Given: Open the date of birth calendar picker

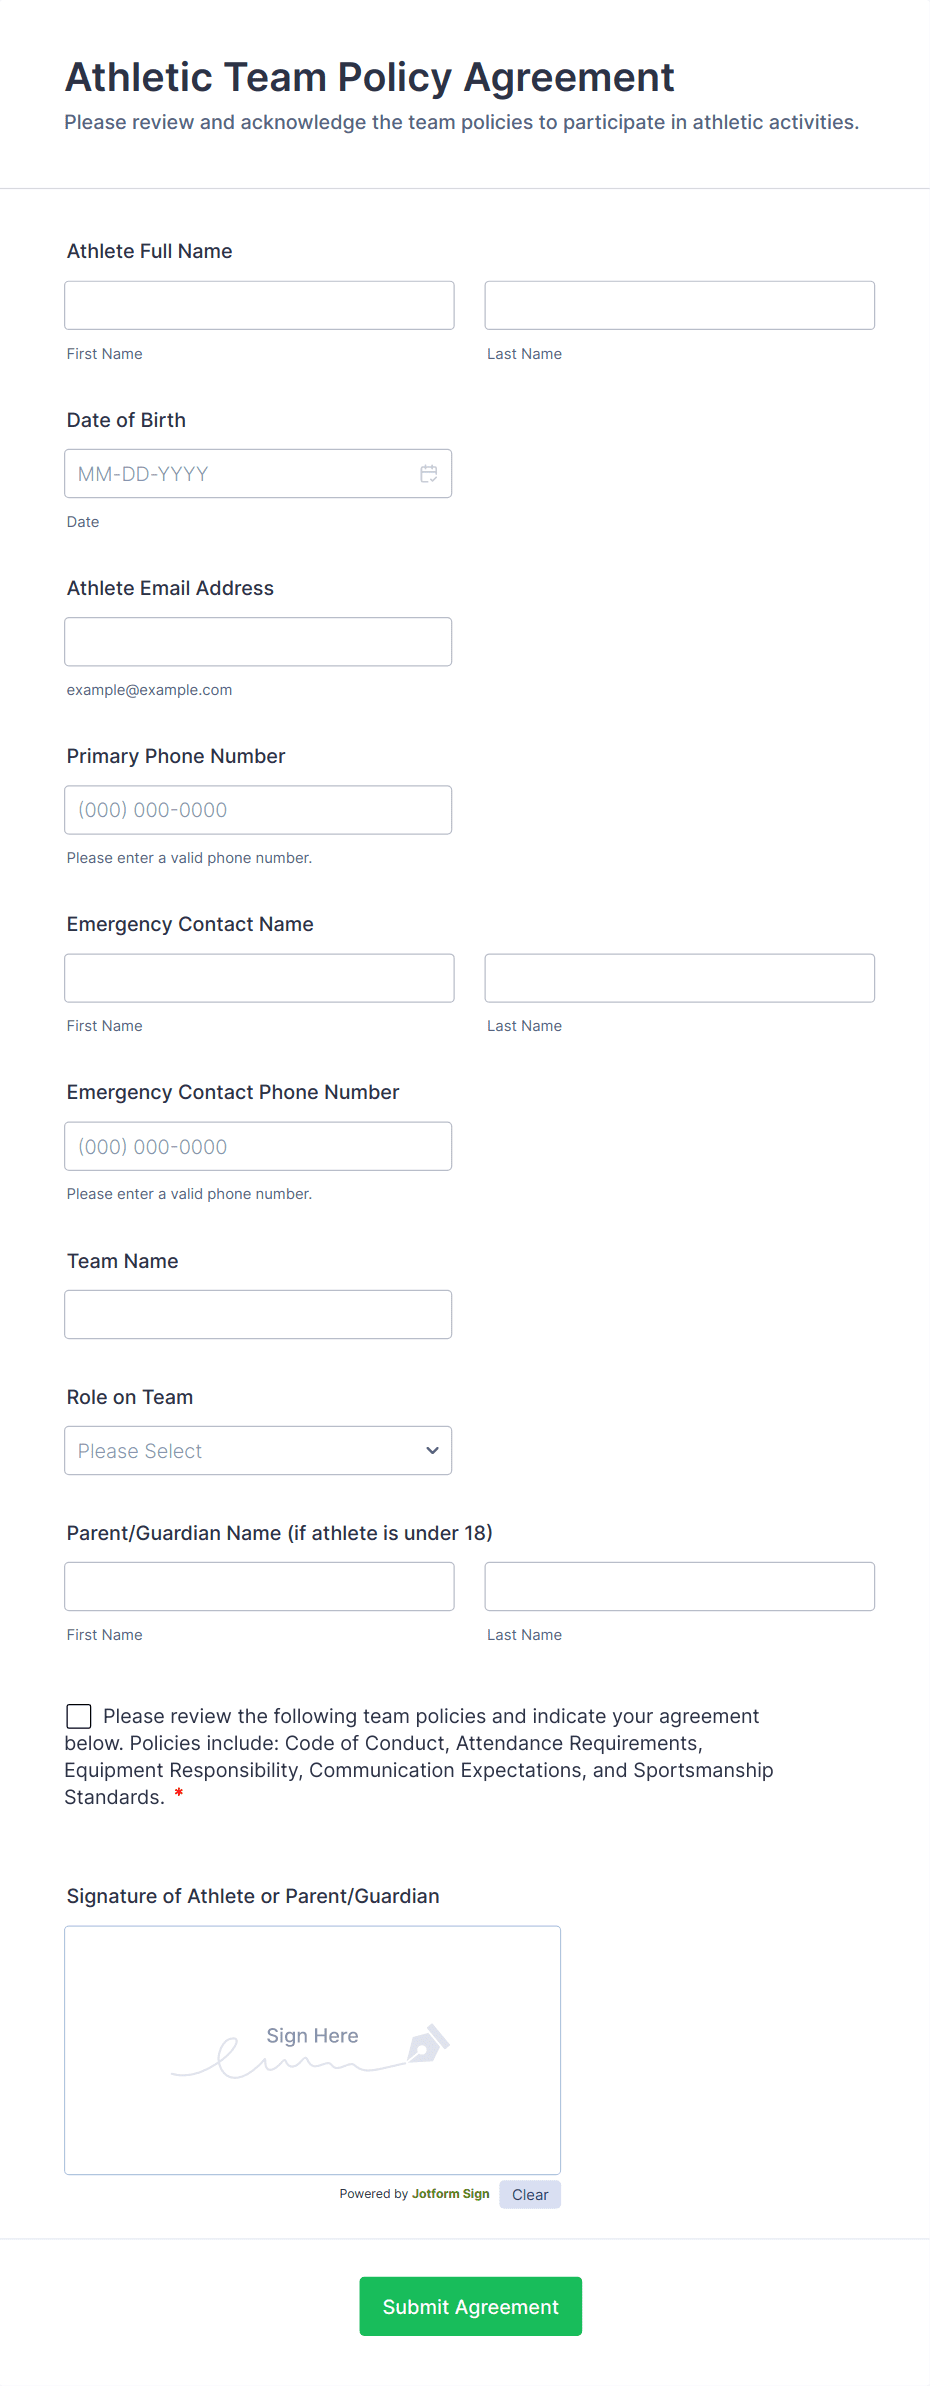Looking at the screenshot, I should point(429,474).
